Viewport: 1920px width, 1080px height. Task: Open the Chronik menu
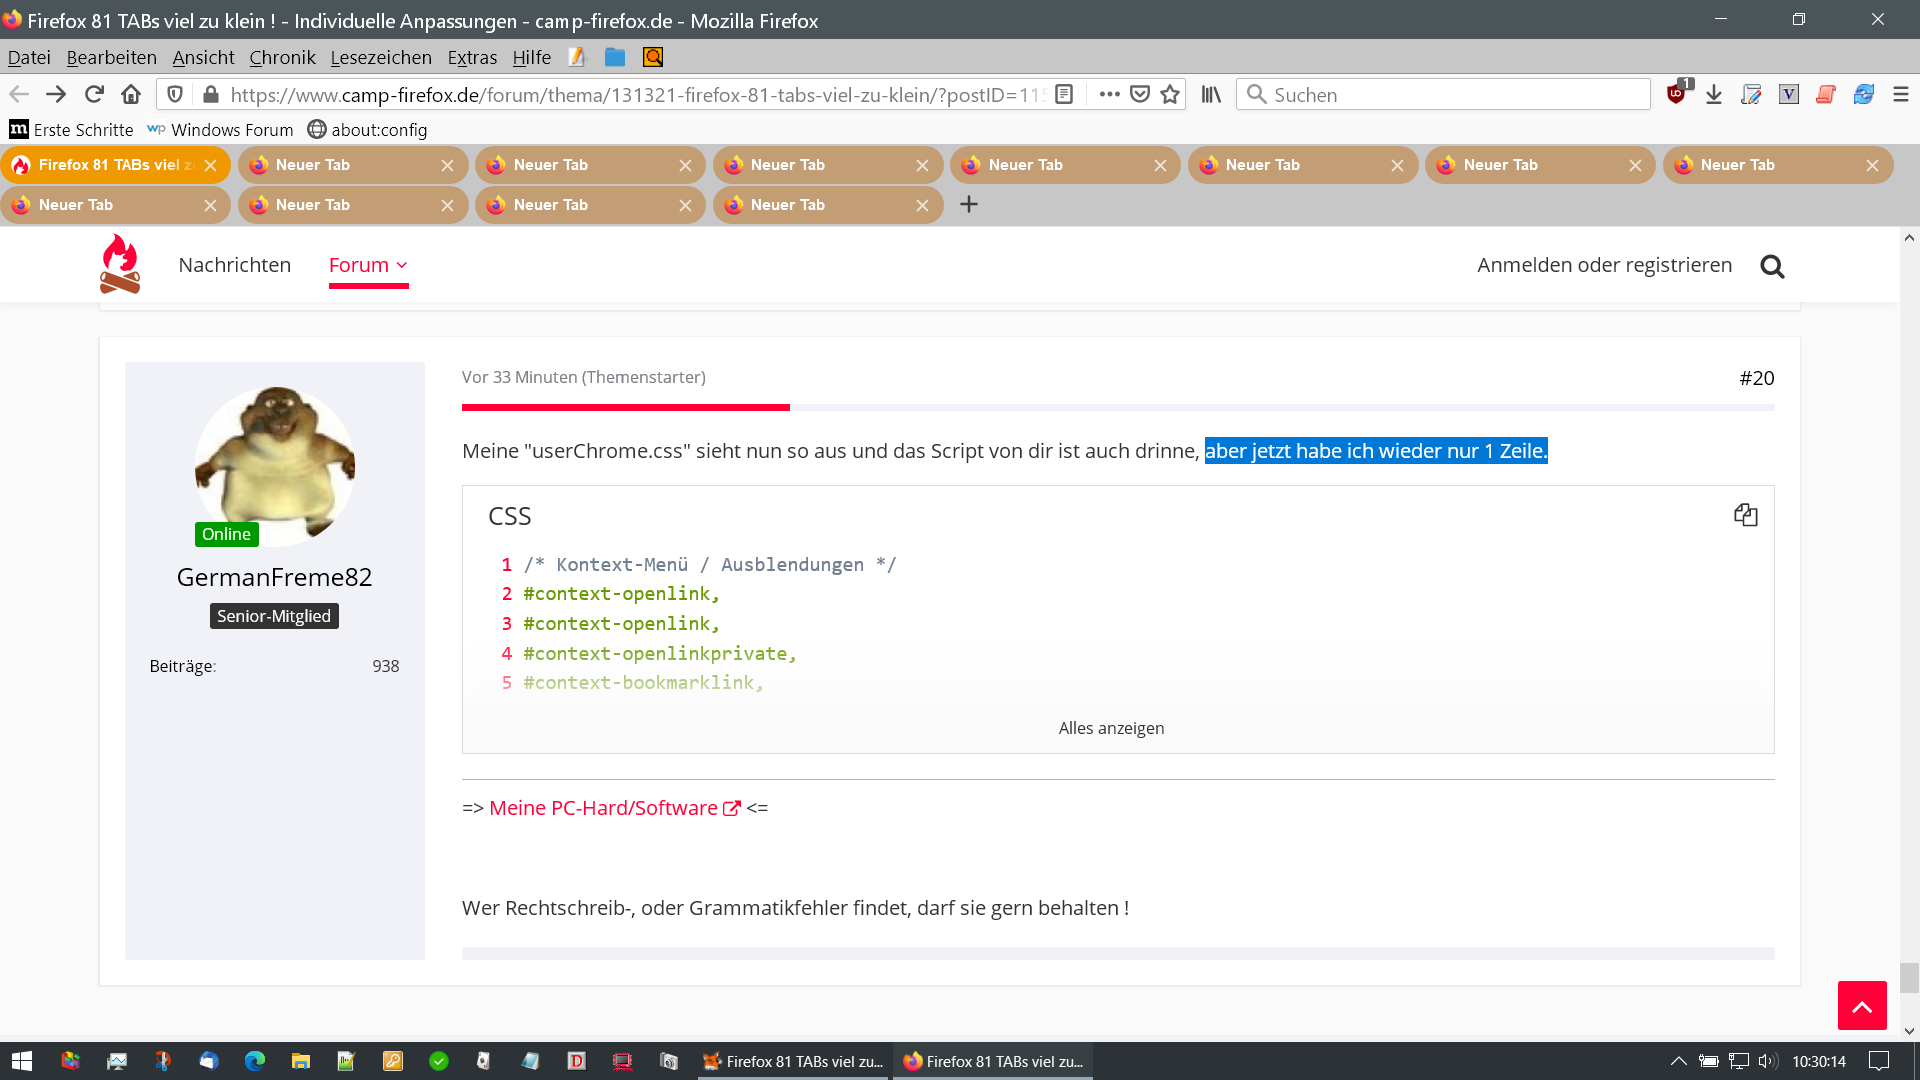(282, 57)
